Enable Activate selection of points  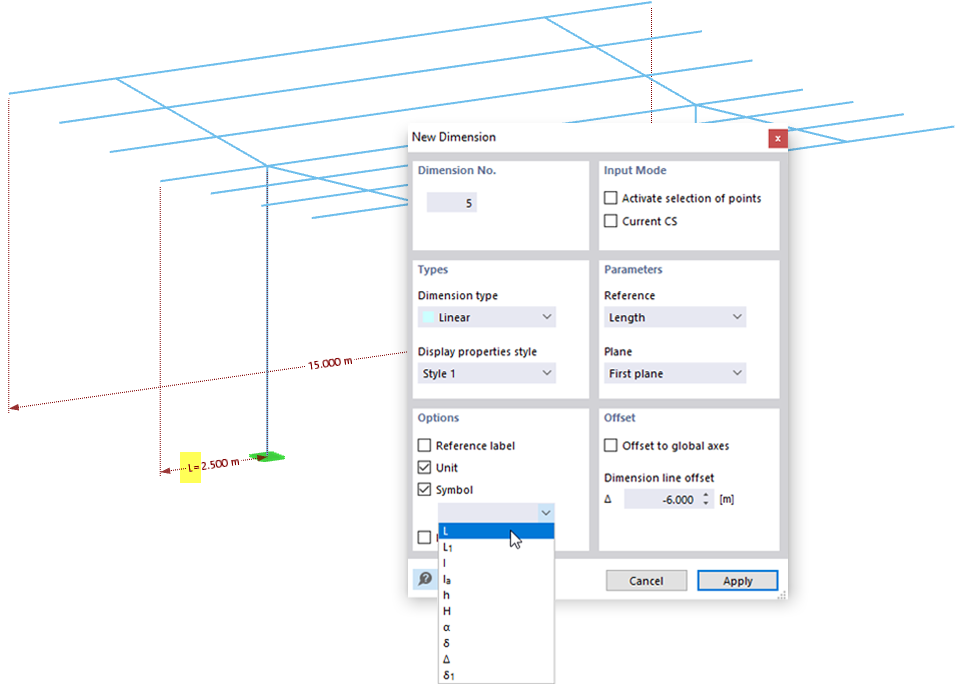(611, 198)
